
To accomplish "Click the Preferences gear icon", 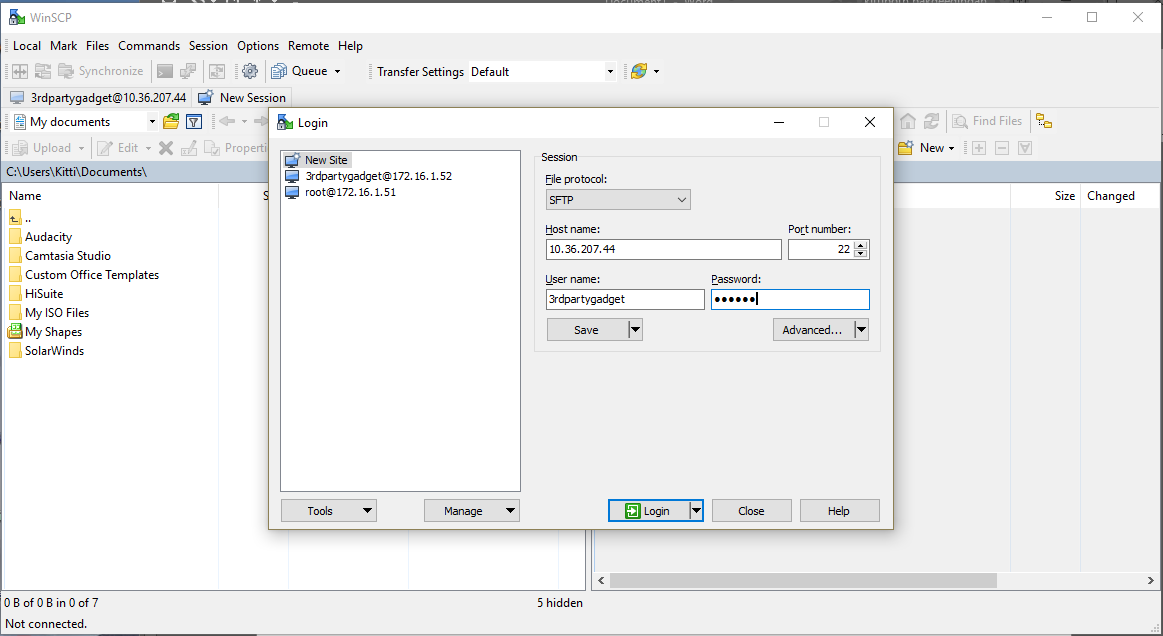I will point(250,71).
